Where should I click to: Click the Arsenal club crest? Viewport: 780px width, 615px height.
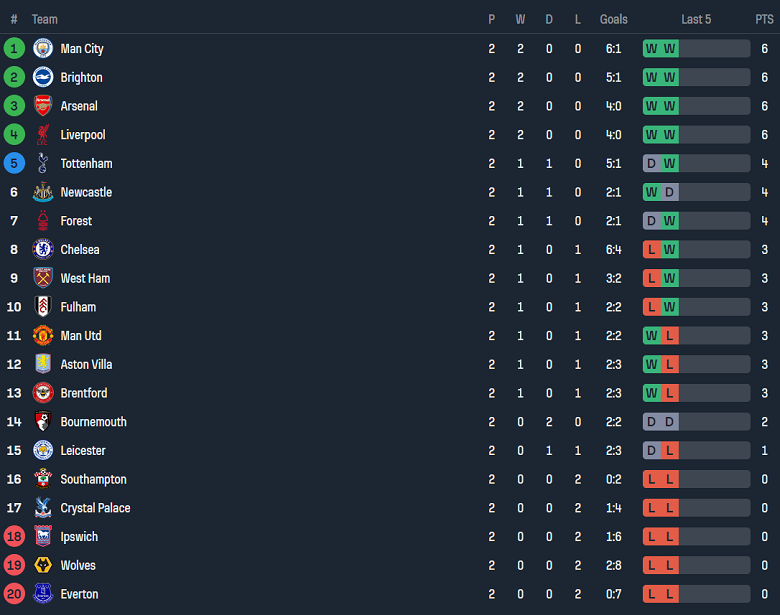pos(43,106)
